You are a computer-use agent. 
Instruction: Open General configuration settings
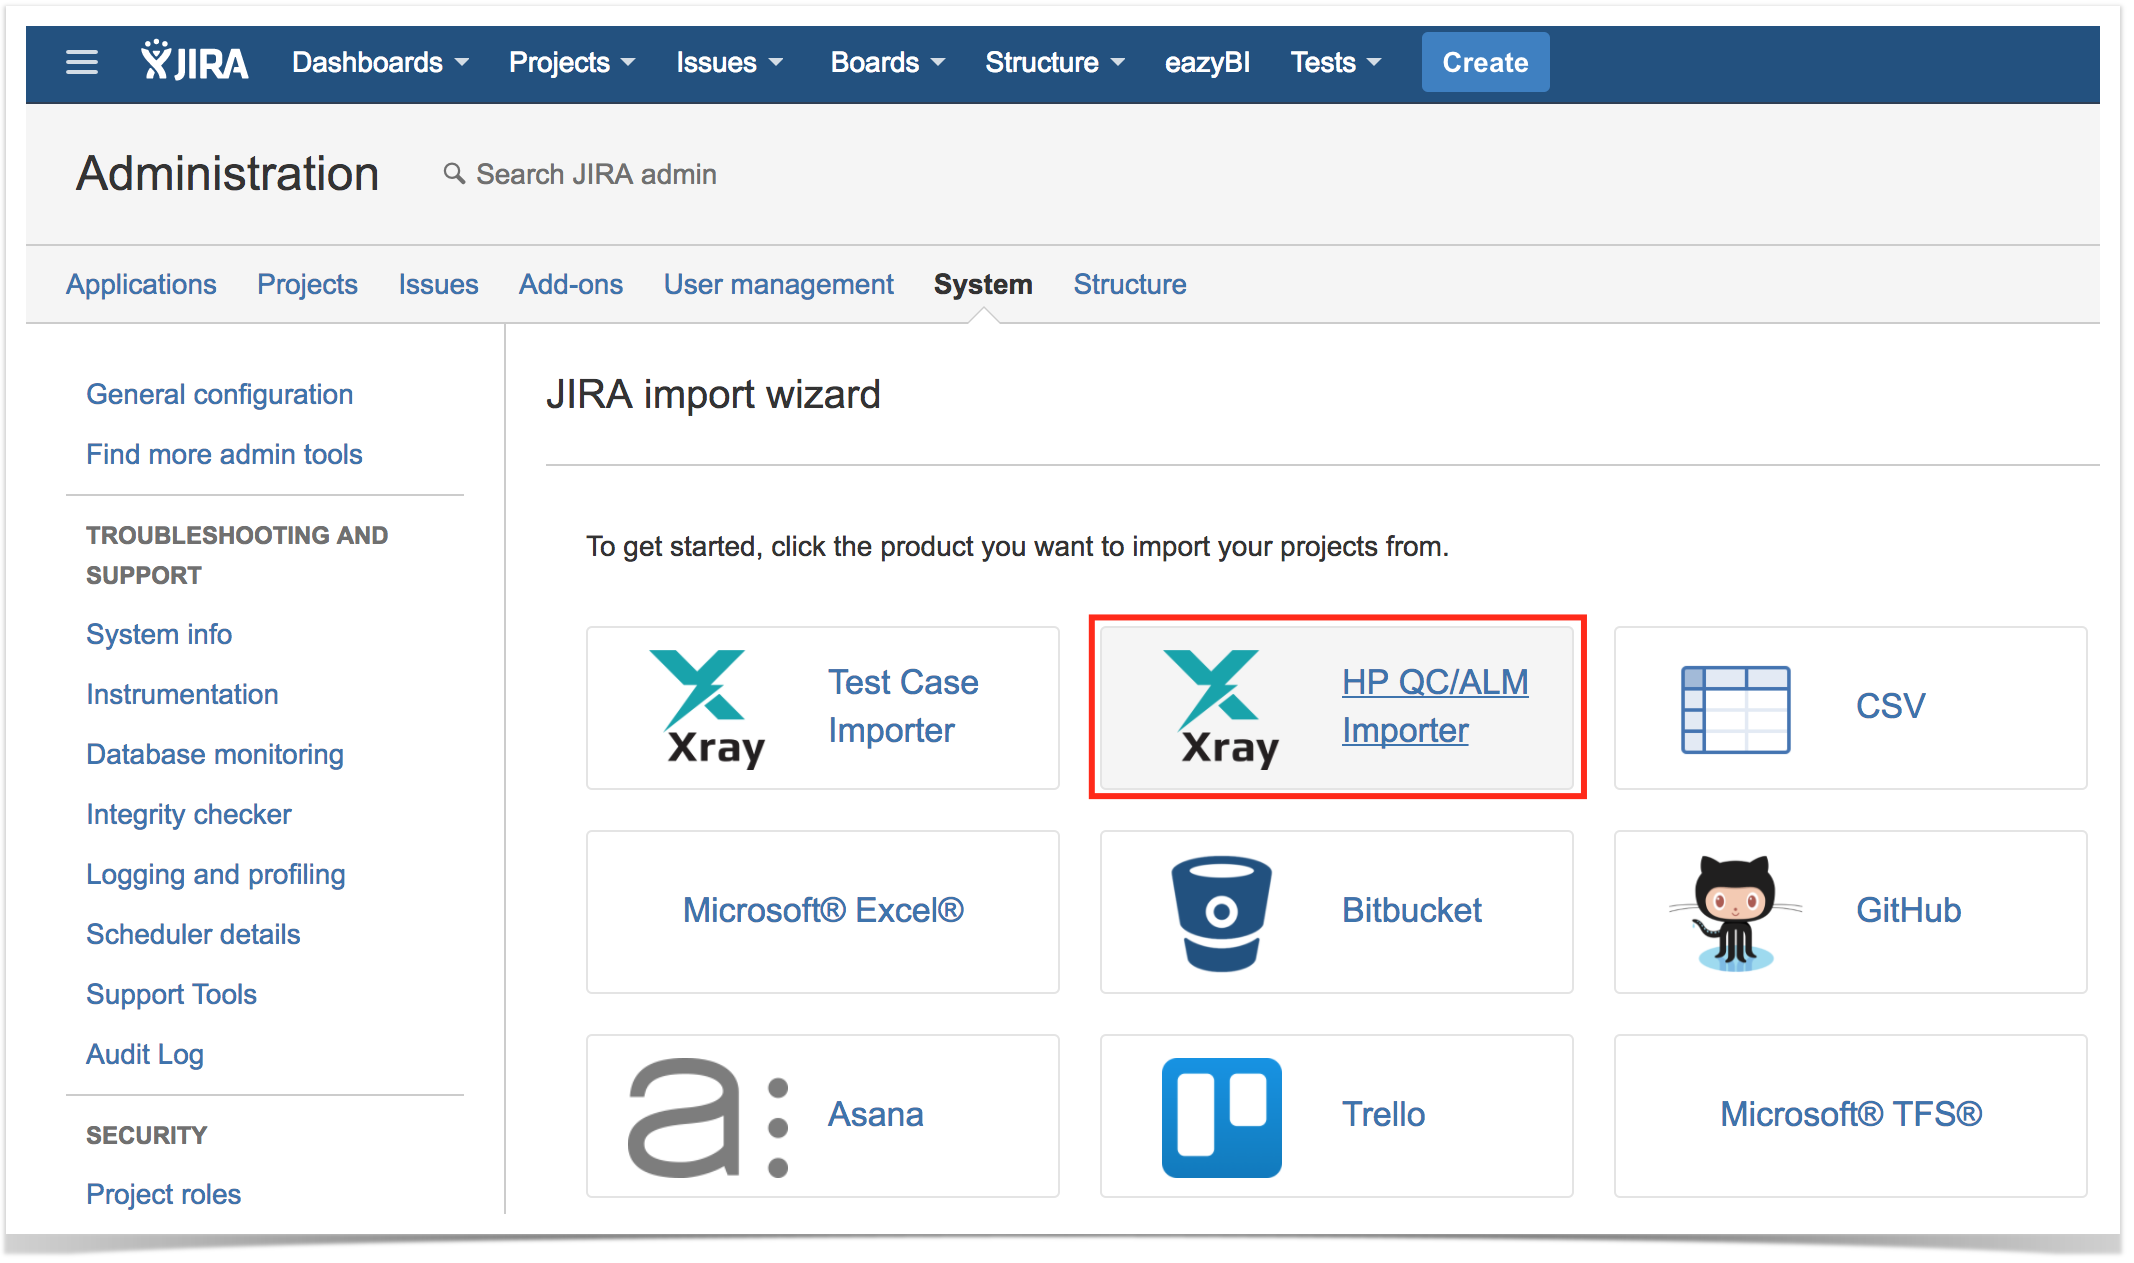pos(219,394)
